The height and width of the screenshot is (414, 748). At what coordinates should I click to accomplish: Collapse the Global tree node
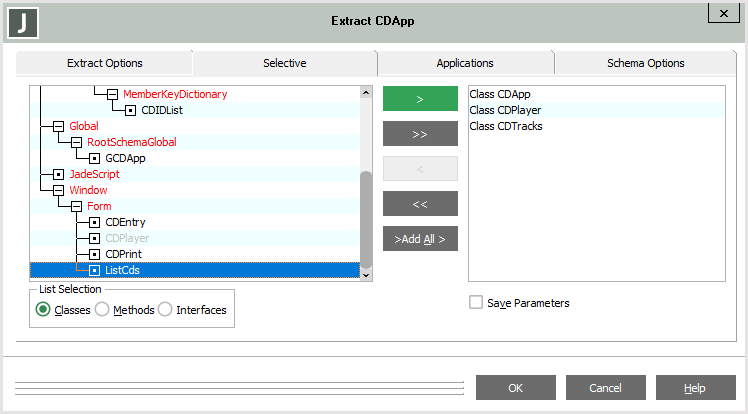[x=58, y=126]
